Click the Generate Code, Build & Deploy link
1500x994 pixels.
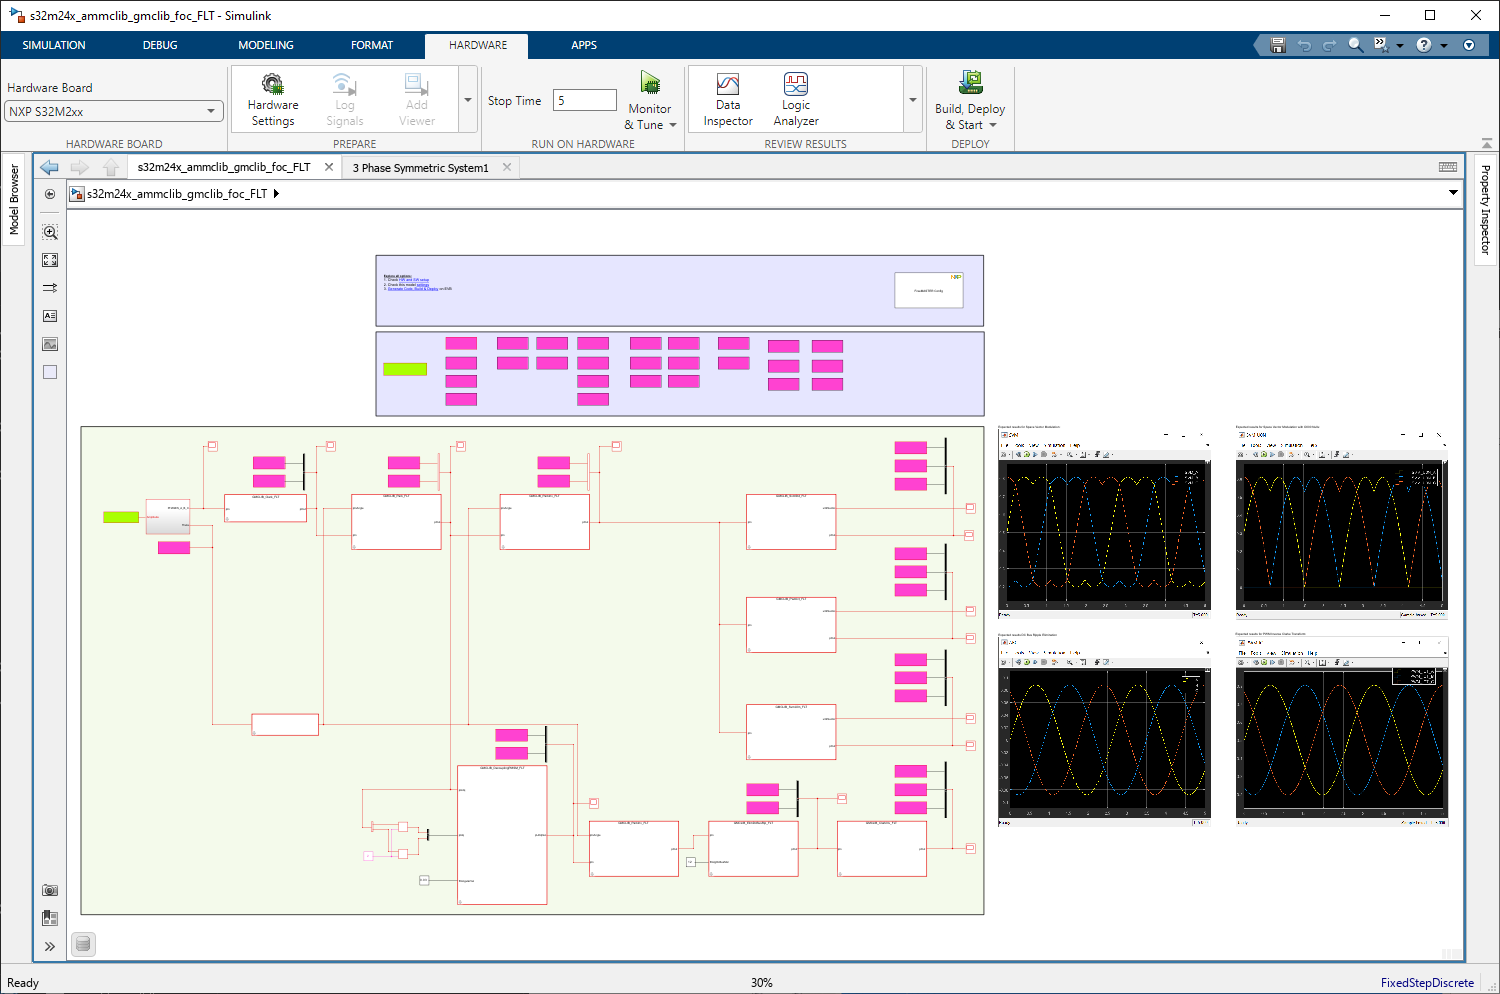click(413, 289)
